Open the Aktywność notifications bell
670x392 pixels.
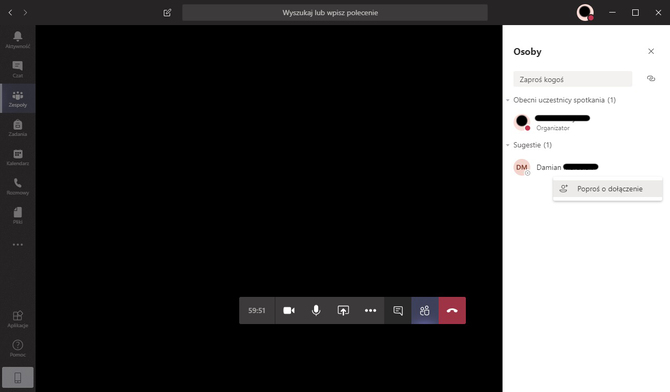[x=18, y=39]
